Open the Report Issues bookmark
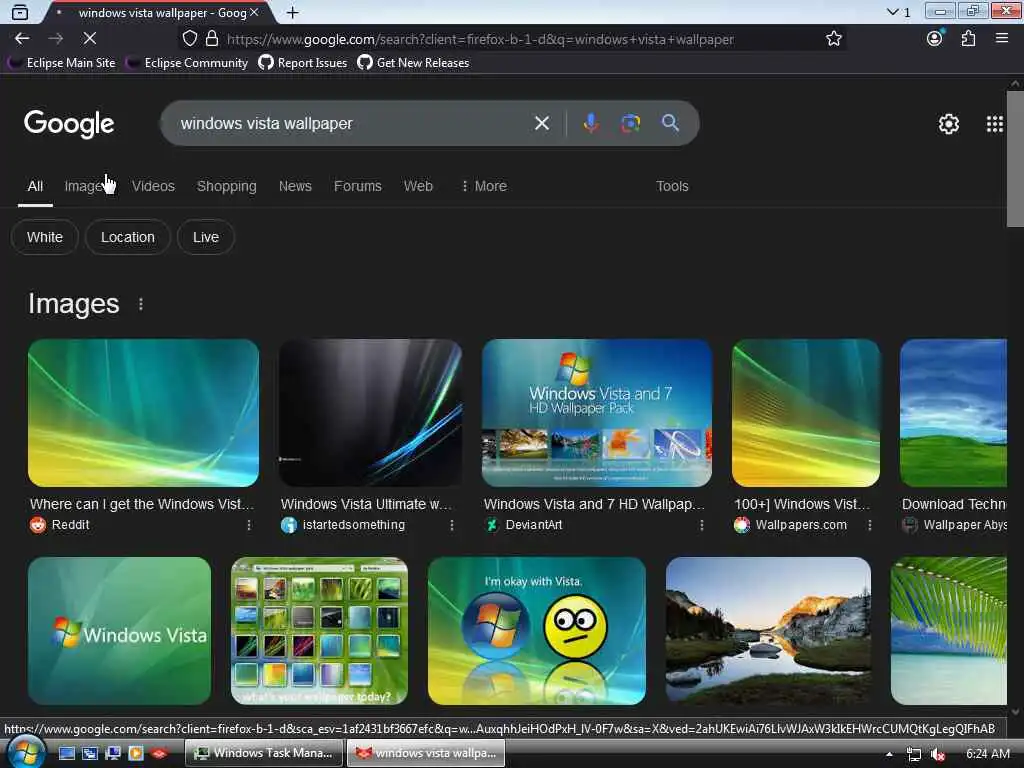The width and height of the screenshot is (1024, 768). pyautogui.click(x=303, y=63)
